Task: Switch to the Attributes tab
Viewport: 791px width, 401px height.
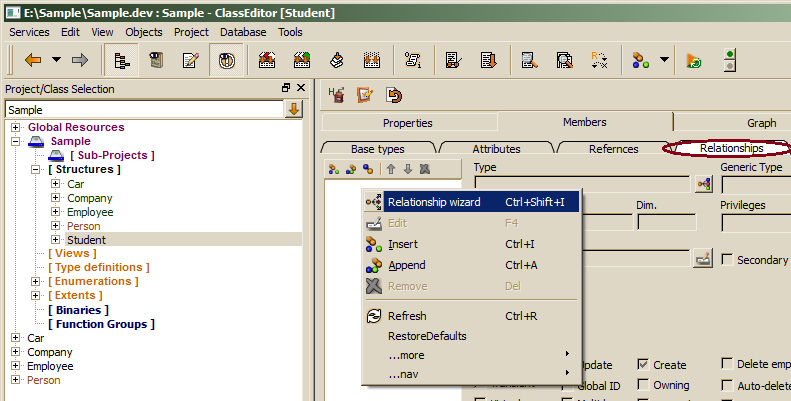Action: coord(496,149)
